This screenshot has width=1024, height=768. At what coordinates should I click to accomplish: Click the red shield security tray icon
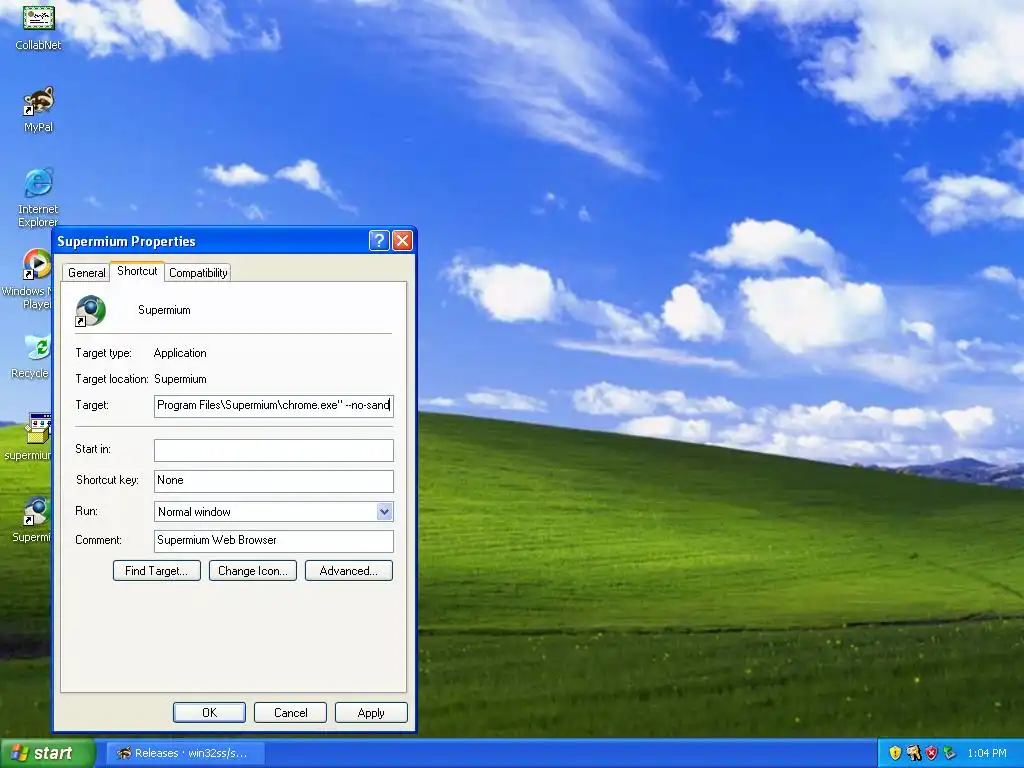(x=931, y=753)
